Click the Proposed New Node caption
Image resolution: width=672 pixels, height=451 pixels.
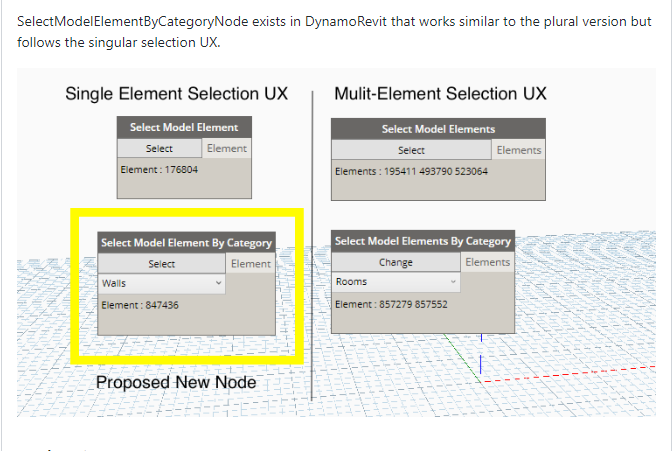[x=176, y=382]
